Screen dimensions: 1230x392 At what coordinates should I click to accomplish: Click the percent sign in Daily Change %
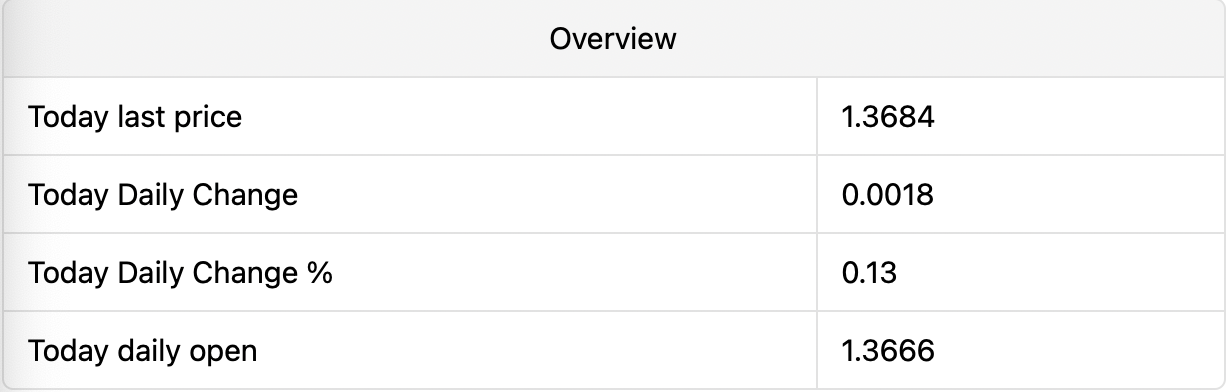click(319, 273)
